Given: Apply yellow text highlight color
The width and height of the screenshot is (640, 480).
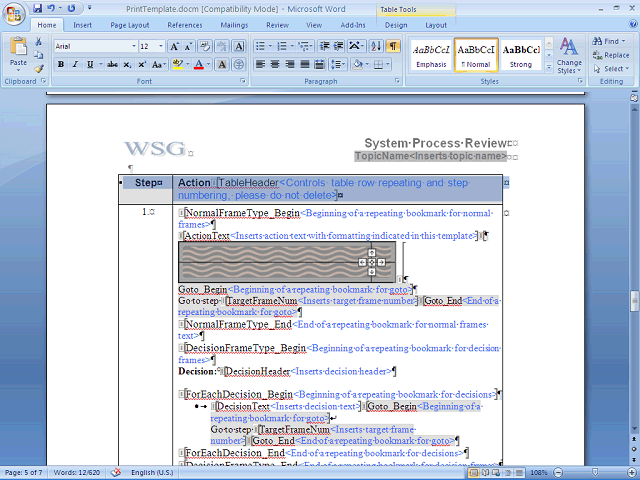Looking at the screenshot, I should (x=178, y=64).
